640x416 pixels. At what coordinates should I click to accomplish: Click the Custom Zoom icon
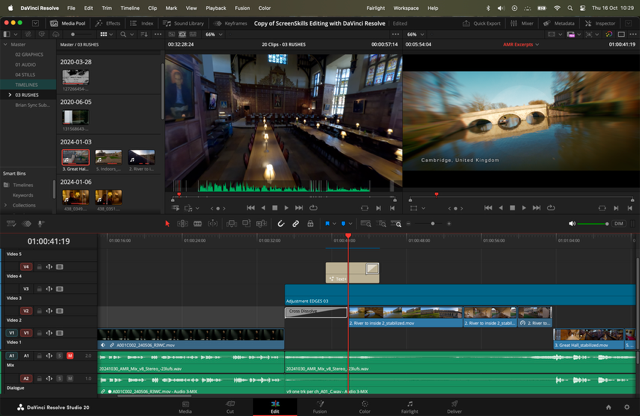(x=396, y=224)
